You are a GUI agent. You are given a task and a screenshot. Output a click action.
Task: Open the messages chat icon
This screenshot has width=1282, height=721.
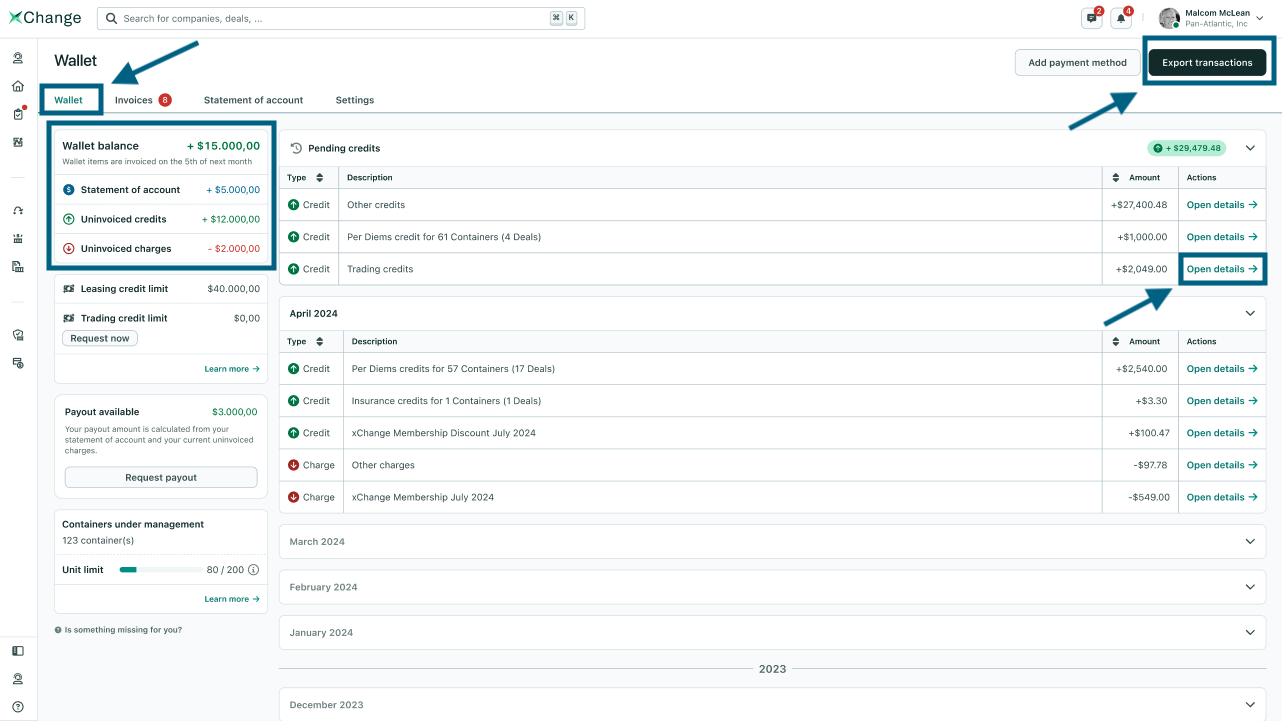1091,18
